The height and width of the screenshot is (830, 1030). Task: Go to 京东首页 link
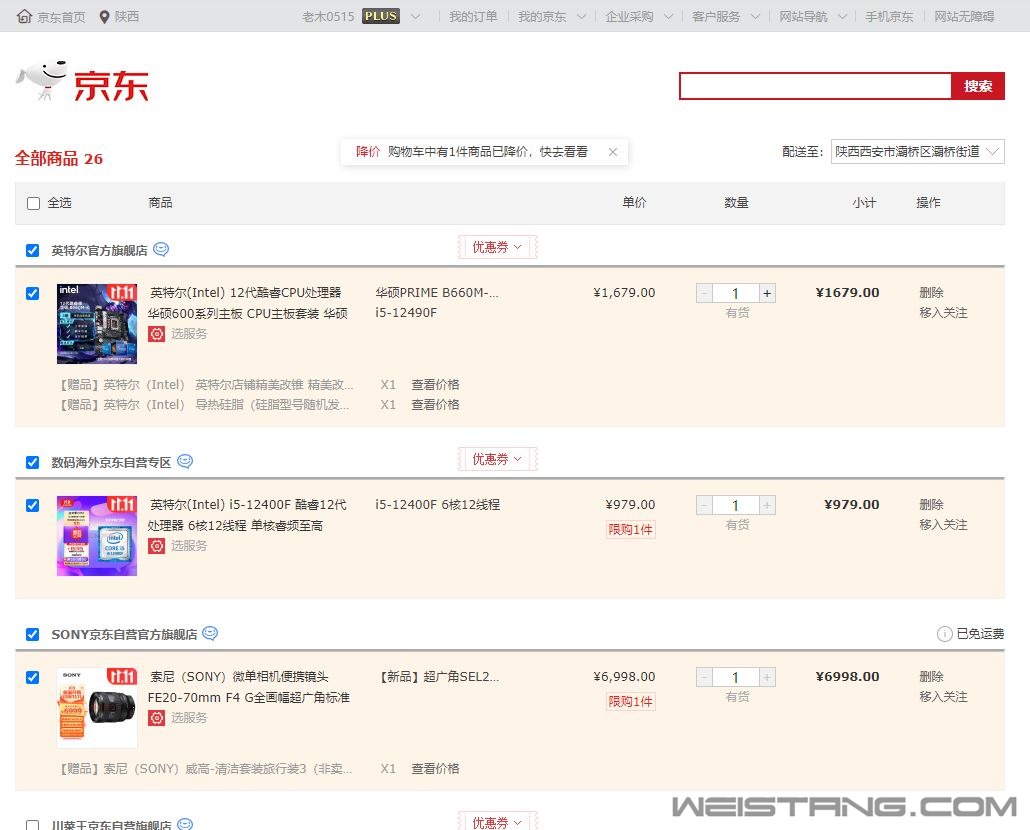click(61, 16)
